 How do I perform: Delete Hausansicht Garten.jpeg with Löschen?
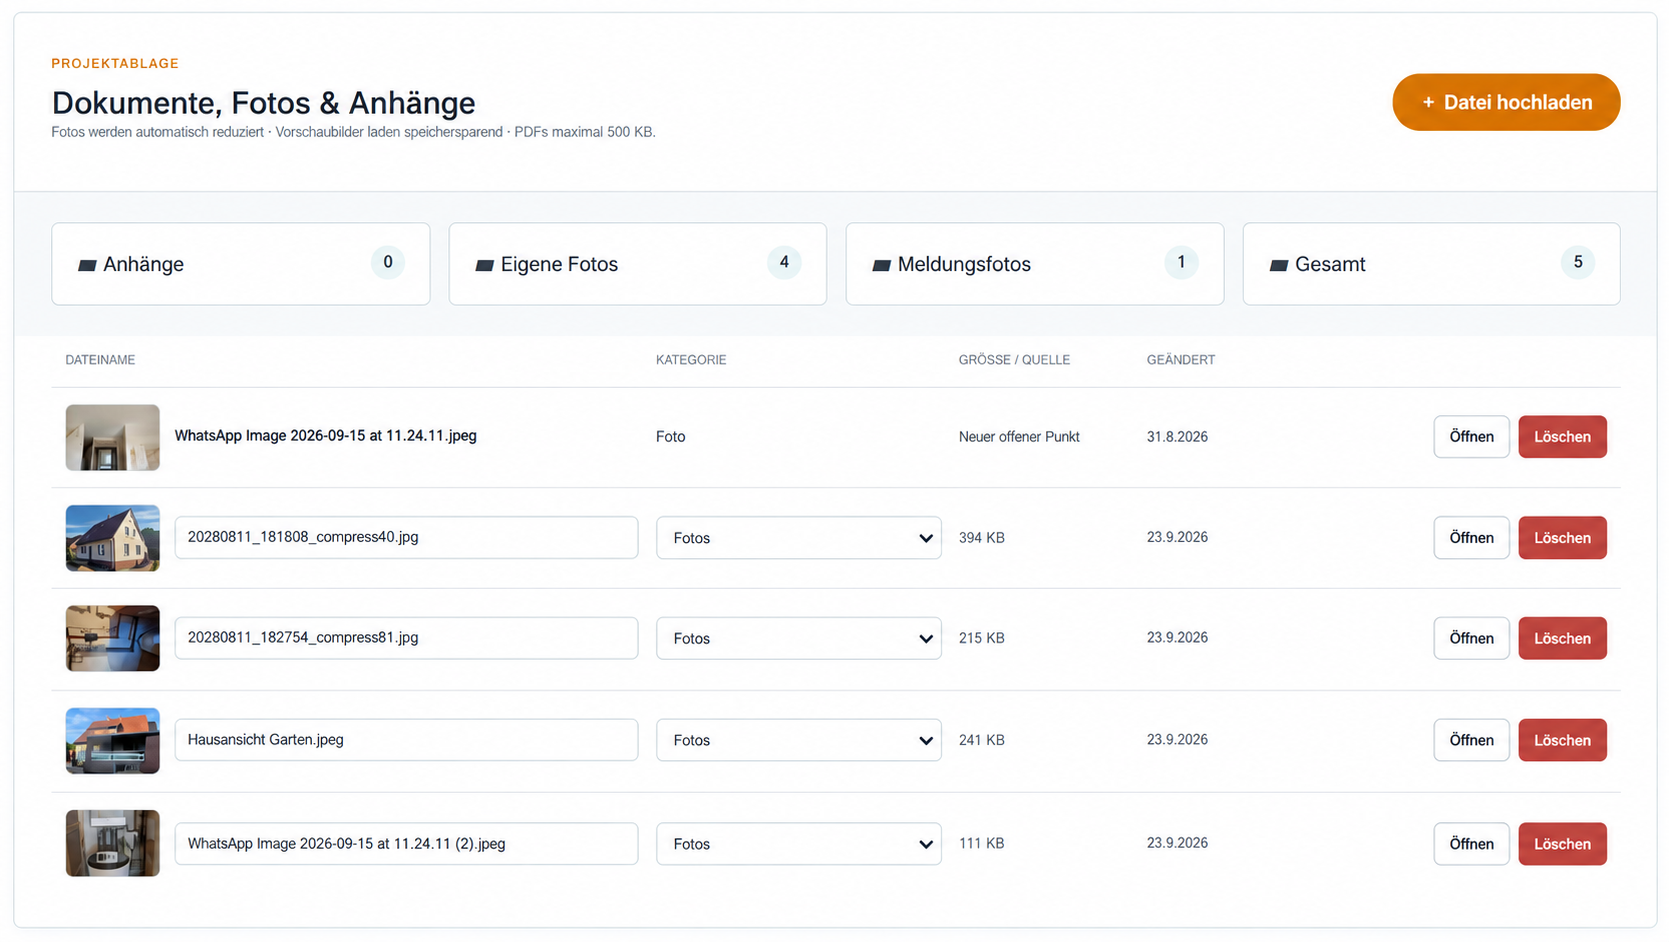click(x=1562, y=740)
